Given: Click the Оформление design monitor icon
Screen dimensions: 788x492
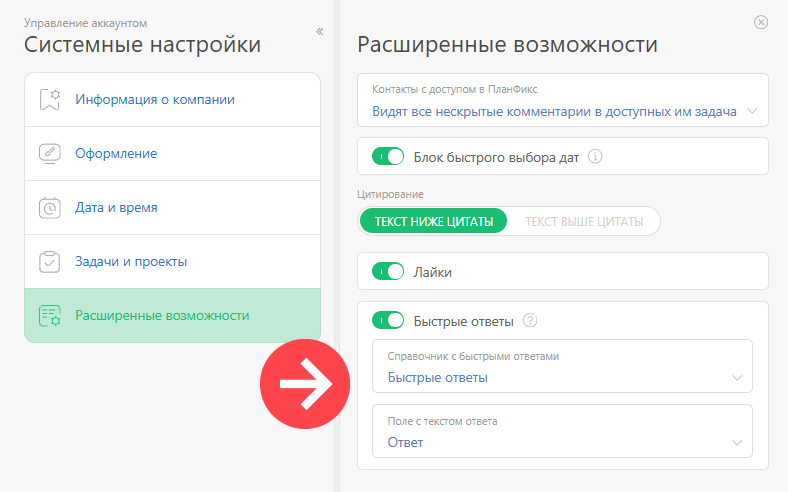Looking at the screenshot, I should pyautogui.click(x=50, y=153).
